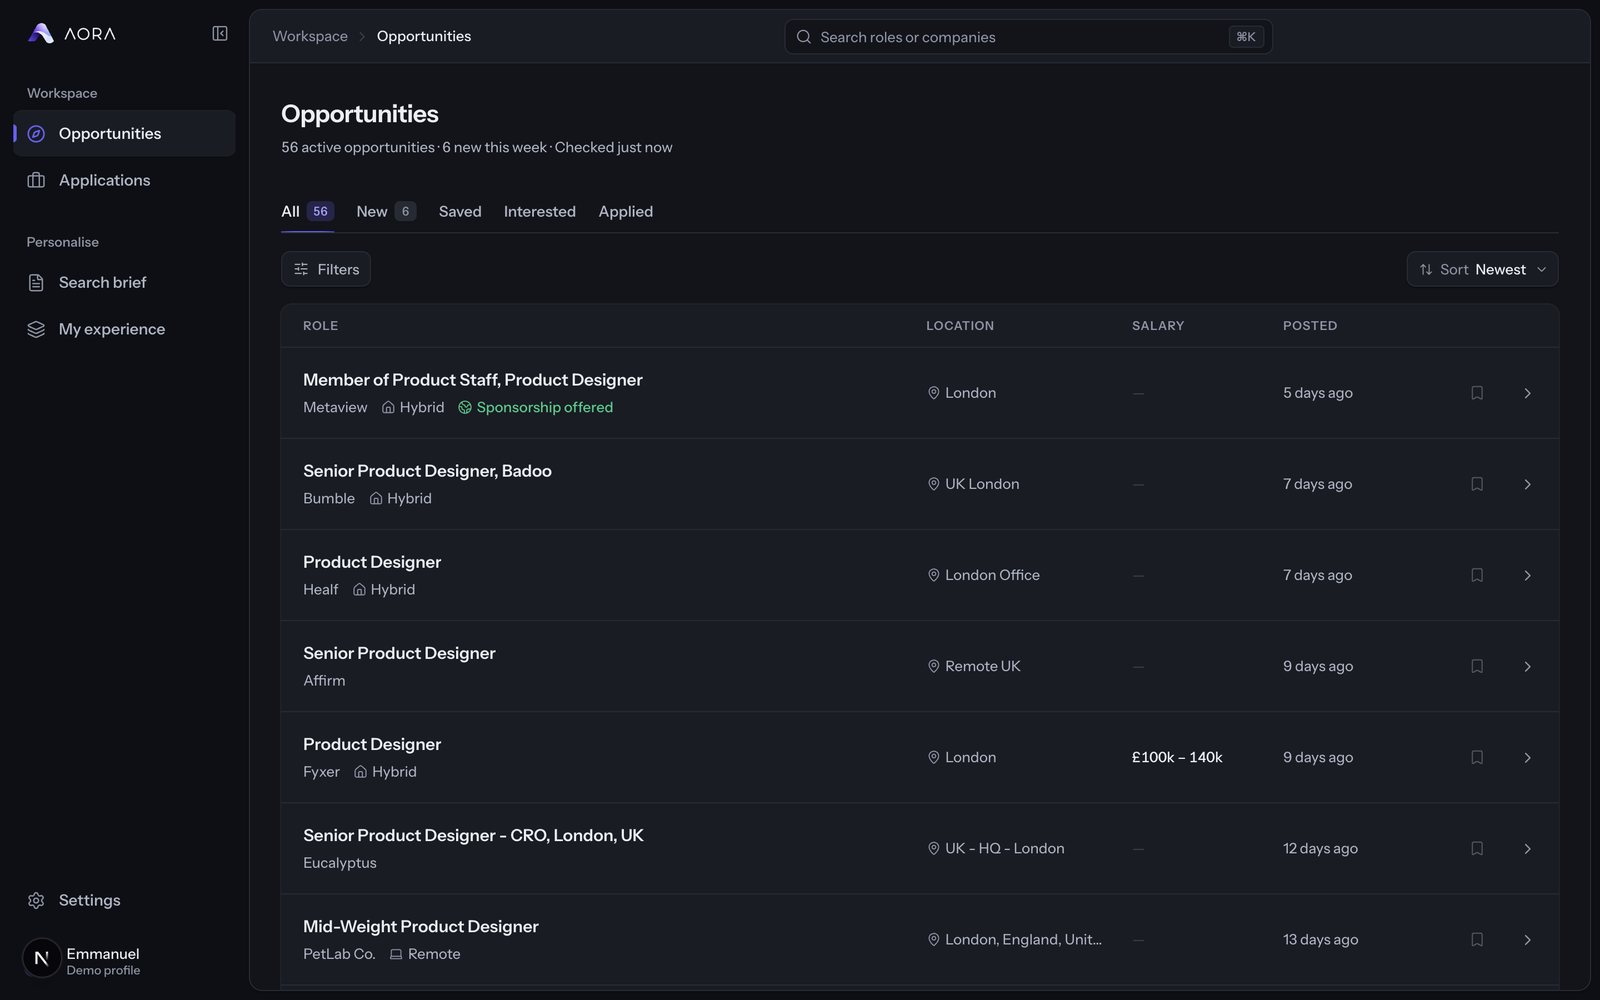Click the 12 days ago posted cell
This screenshot has width=1600, height=1000.
1320,848
